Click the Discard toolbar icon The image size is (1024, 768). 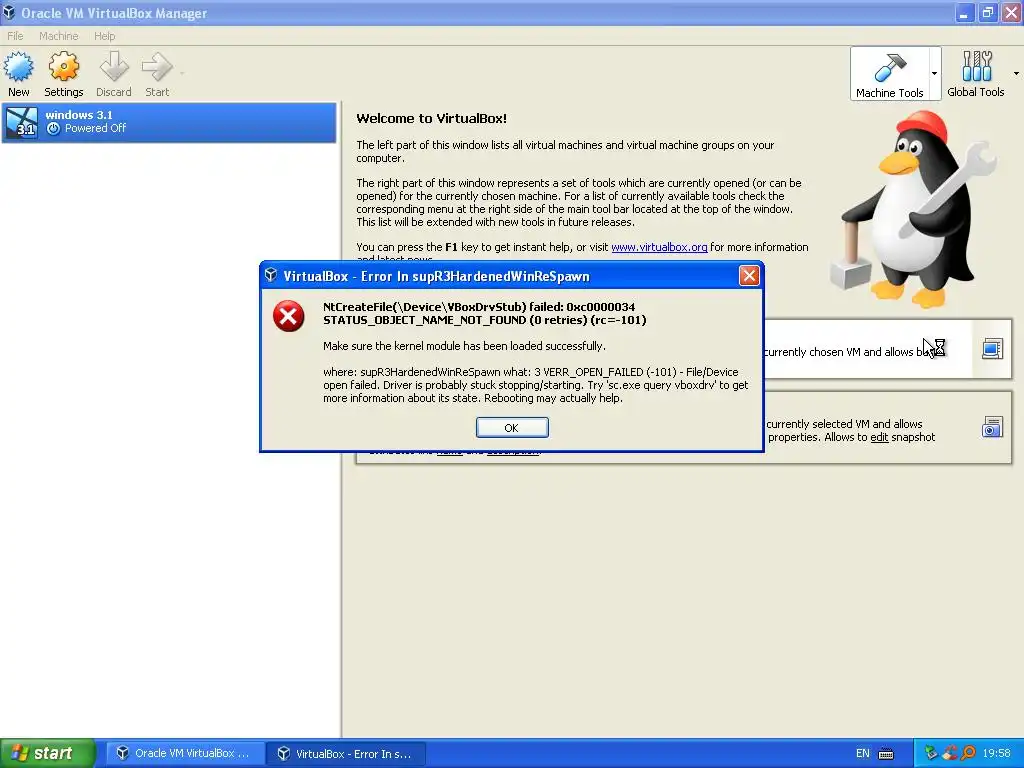pos(114,67)
